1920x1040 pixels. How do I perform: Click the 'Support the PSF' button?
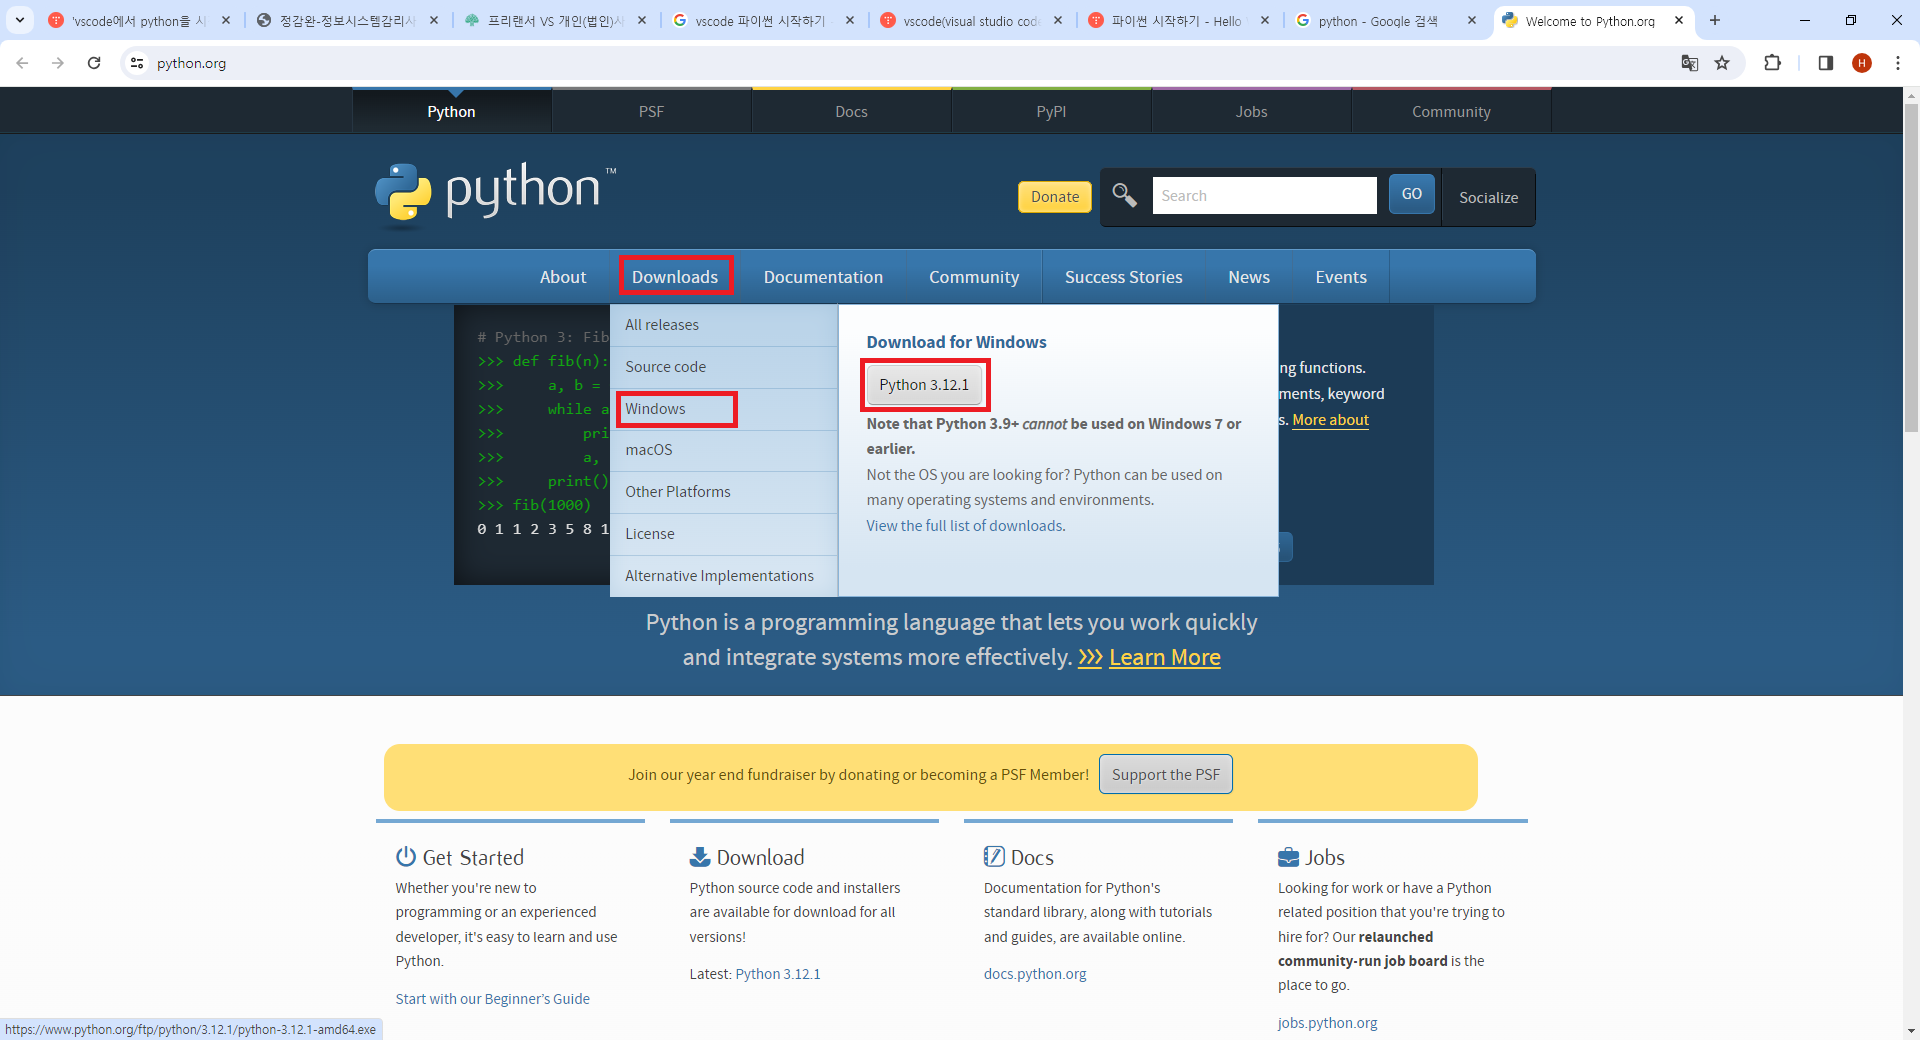pos(1166,774)
